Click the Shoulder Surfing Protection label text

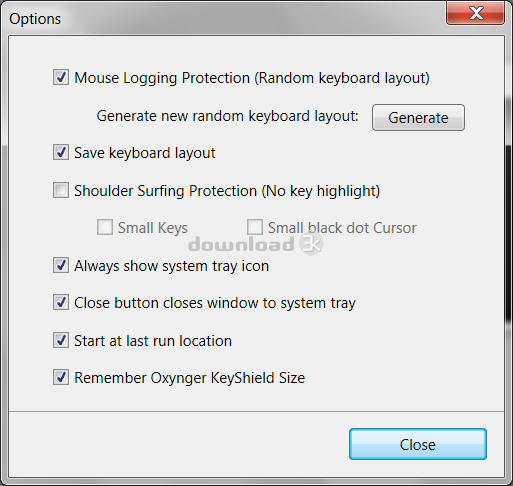(x=227, y=191)
